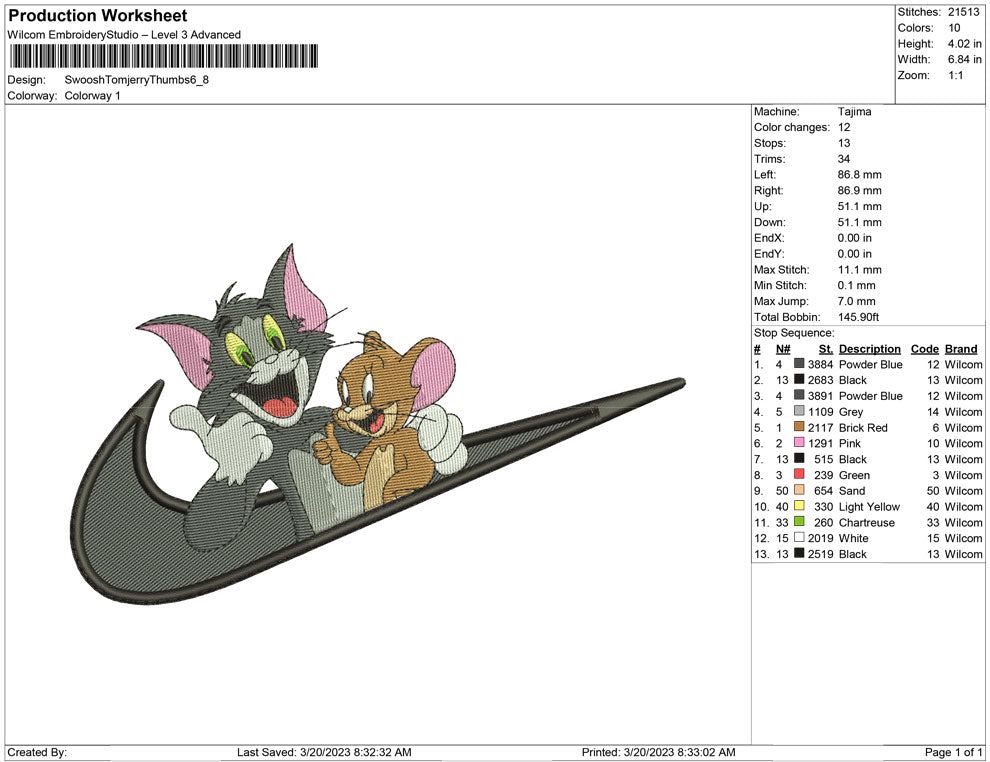Select the Right value 86.9 mm
The image size is (990, 762).
pyautogui.click(x=859, y=191)
